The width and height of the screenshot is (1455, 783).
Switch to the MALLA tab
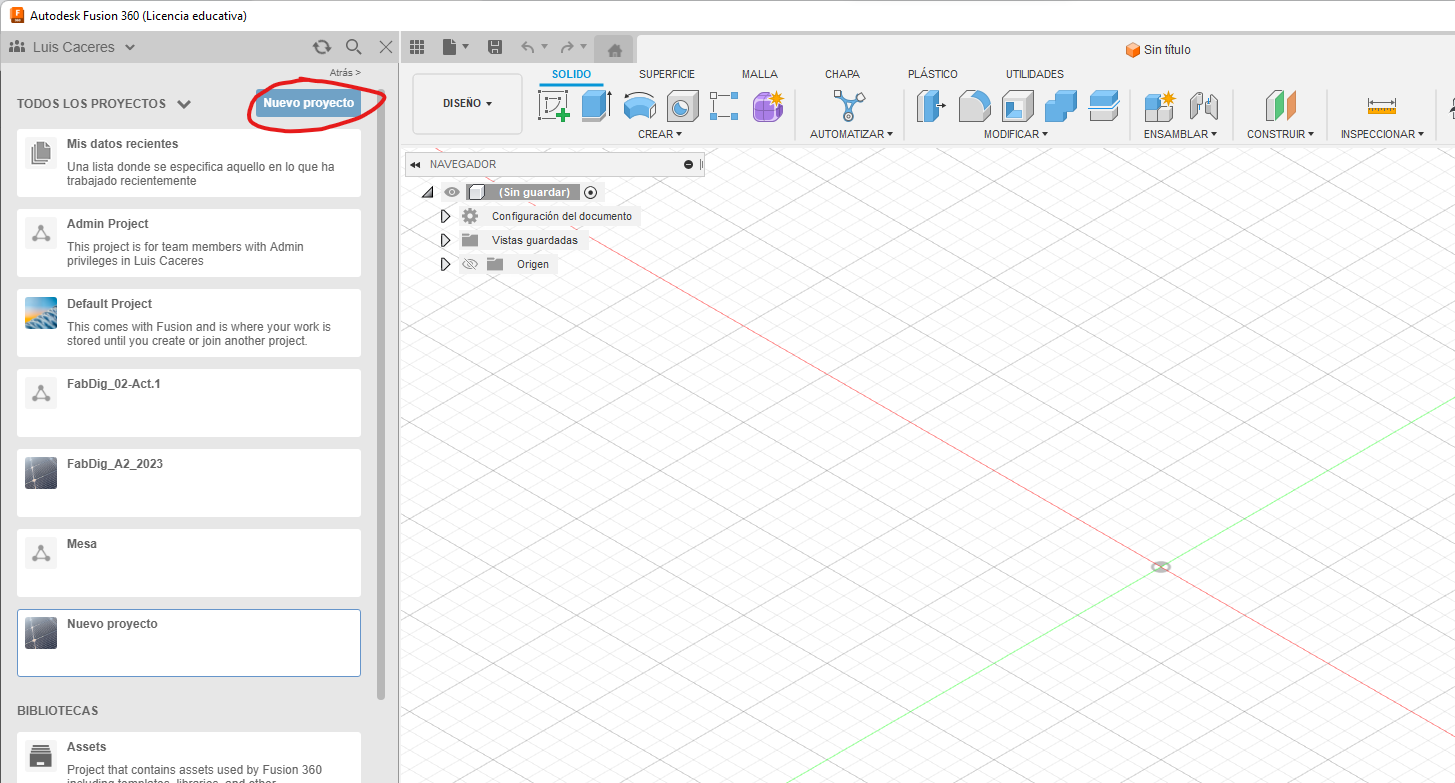pos(760,74)
